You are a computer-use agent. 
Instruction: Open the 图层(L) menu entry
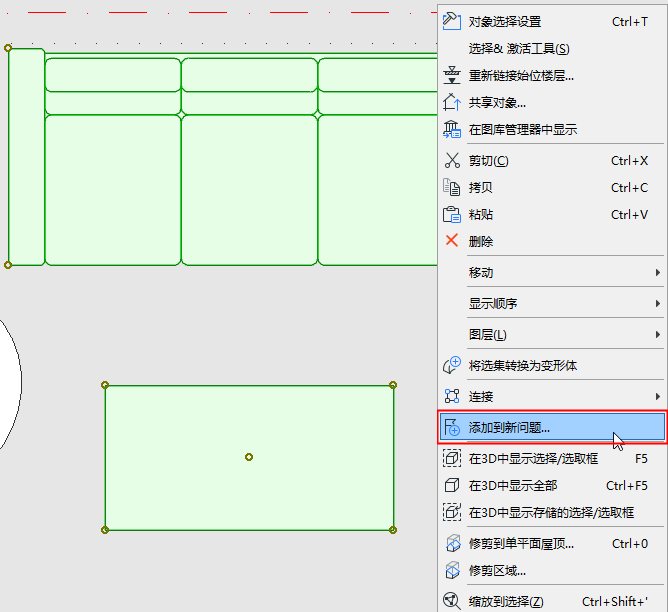pos(552,334)
